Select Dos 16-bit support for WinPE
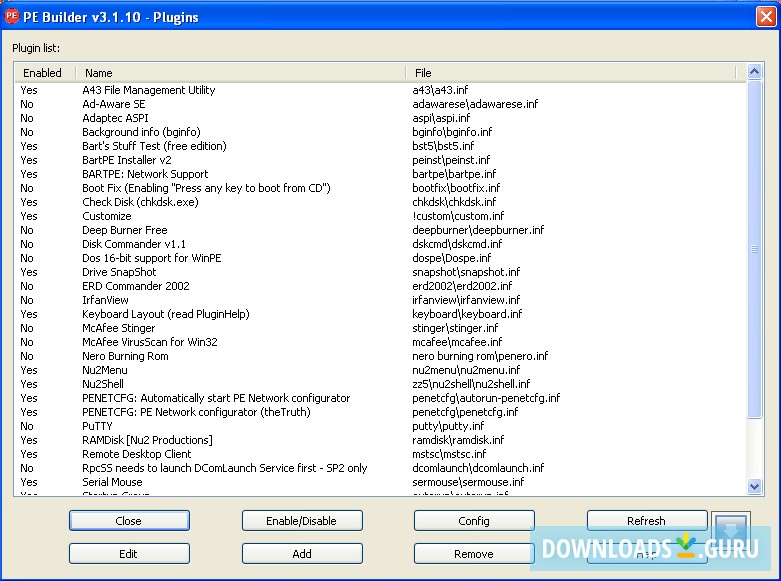Viewport: 781px width, 581px height. [x=151, y=258]
